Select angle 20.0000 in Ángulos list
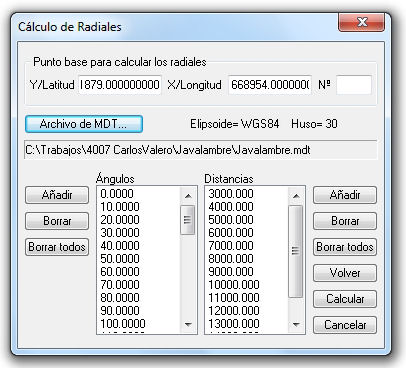The height and width of the screenshot is (368, 406). 139,220
